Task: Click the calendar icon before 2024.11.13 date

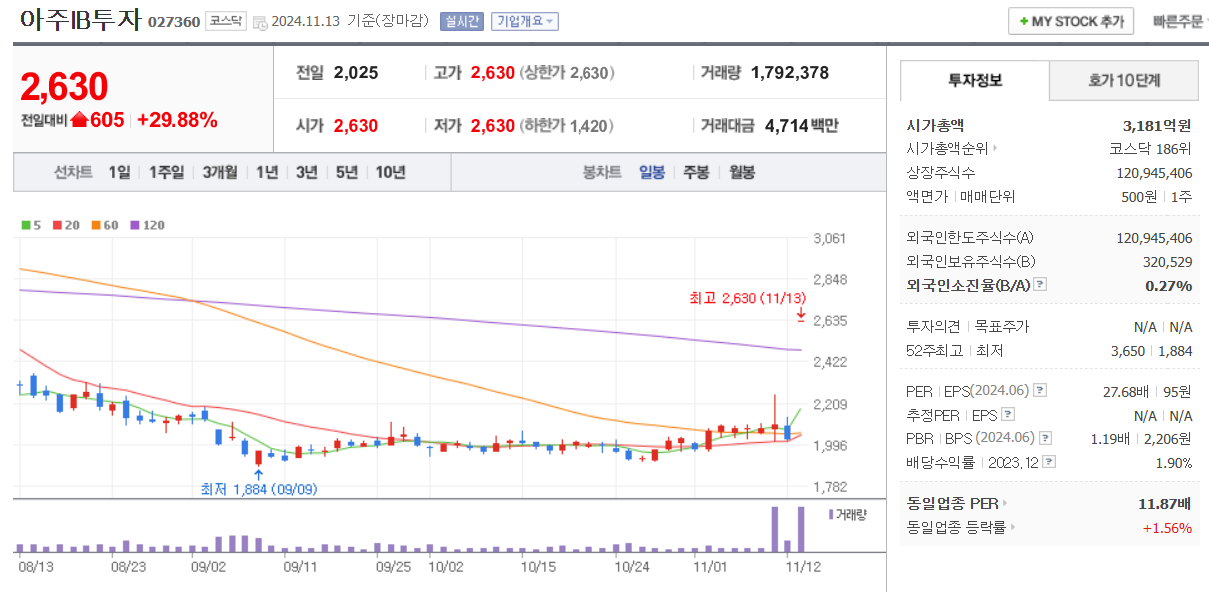Action: pyautogui.click(x=260, y=22)
